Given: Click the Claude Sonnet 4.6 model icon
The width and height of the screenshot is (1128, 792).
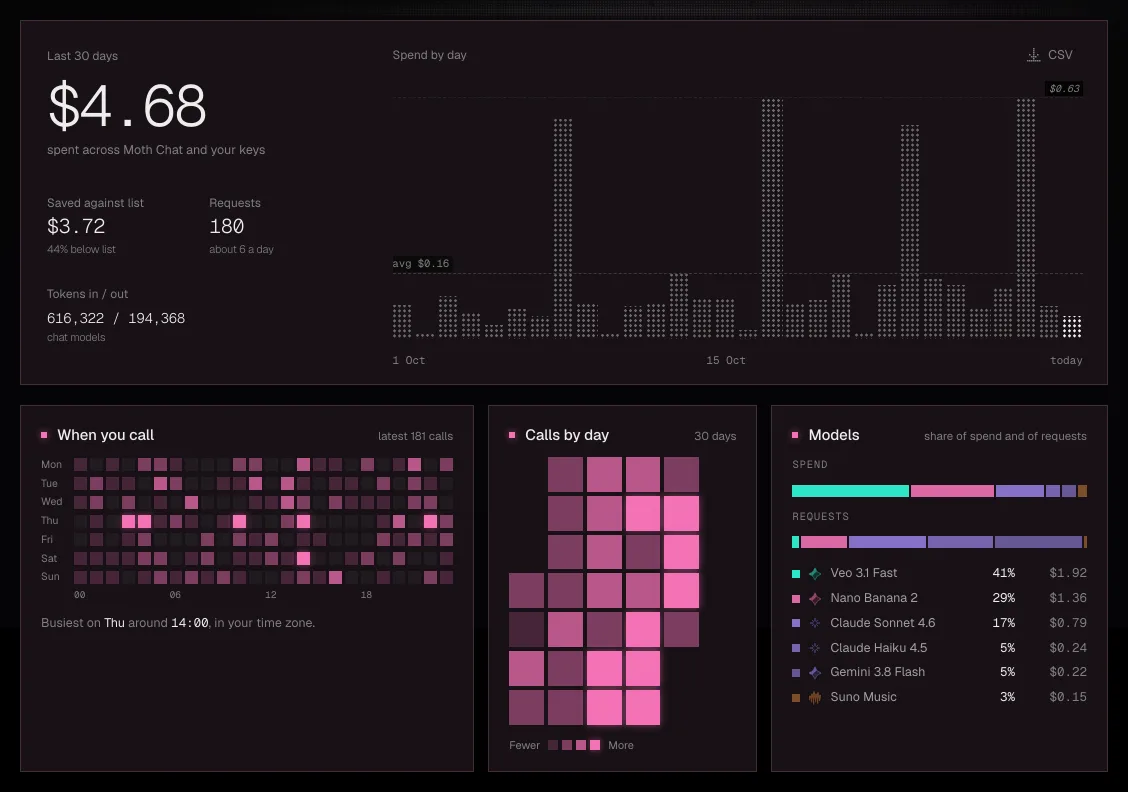Looking at the screenshot, I should (x=815, y=623).
